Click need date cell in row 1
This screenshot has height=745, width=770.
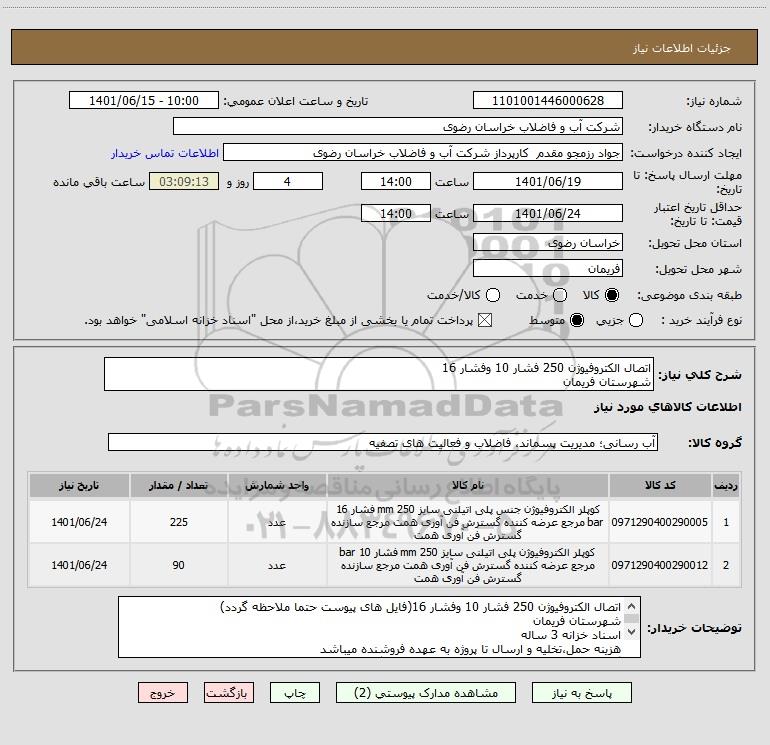(79, 522)
